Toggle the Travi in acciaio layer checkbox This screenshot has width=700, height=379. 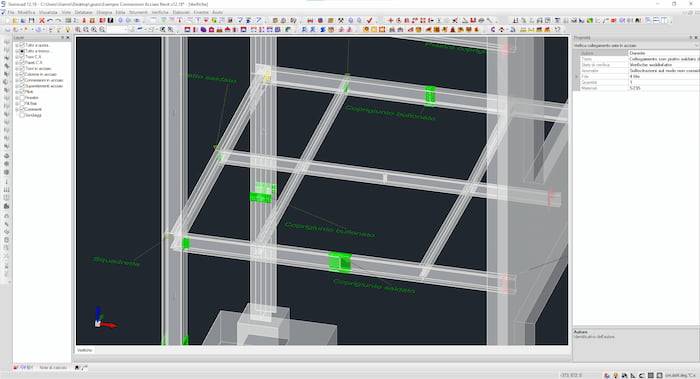pos(22,68)
